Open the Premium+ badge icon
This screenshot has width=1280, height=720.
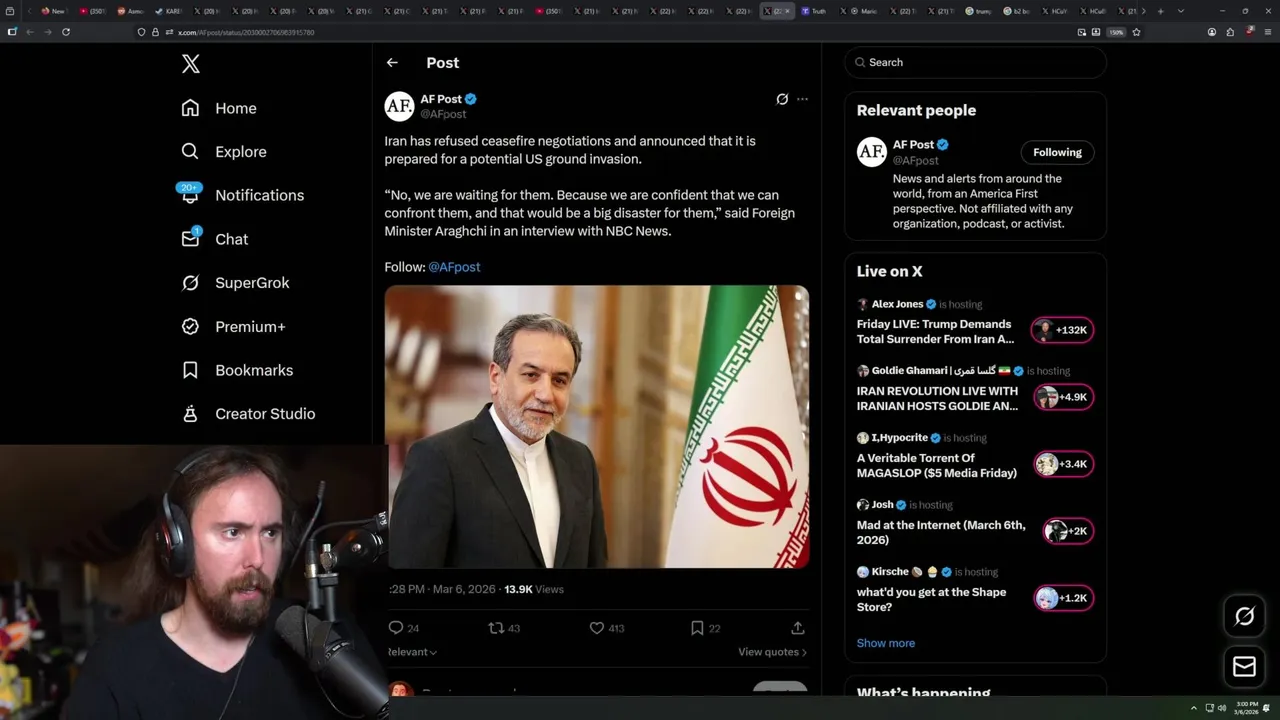click(x=190, y=326)
